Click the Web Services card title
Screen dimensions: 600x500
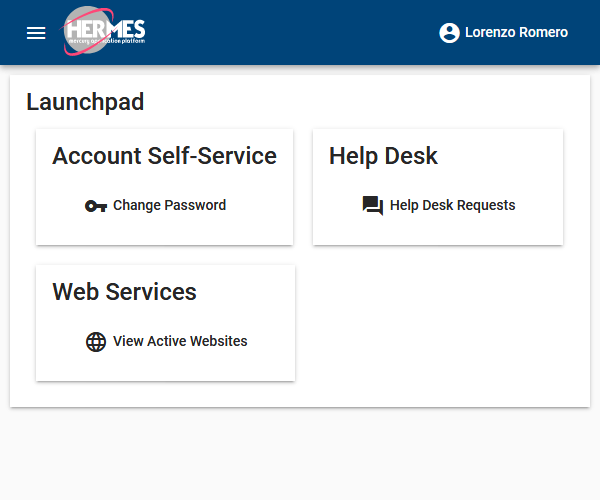tap(124, 292)
